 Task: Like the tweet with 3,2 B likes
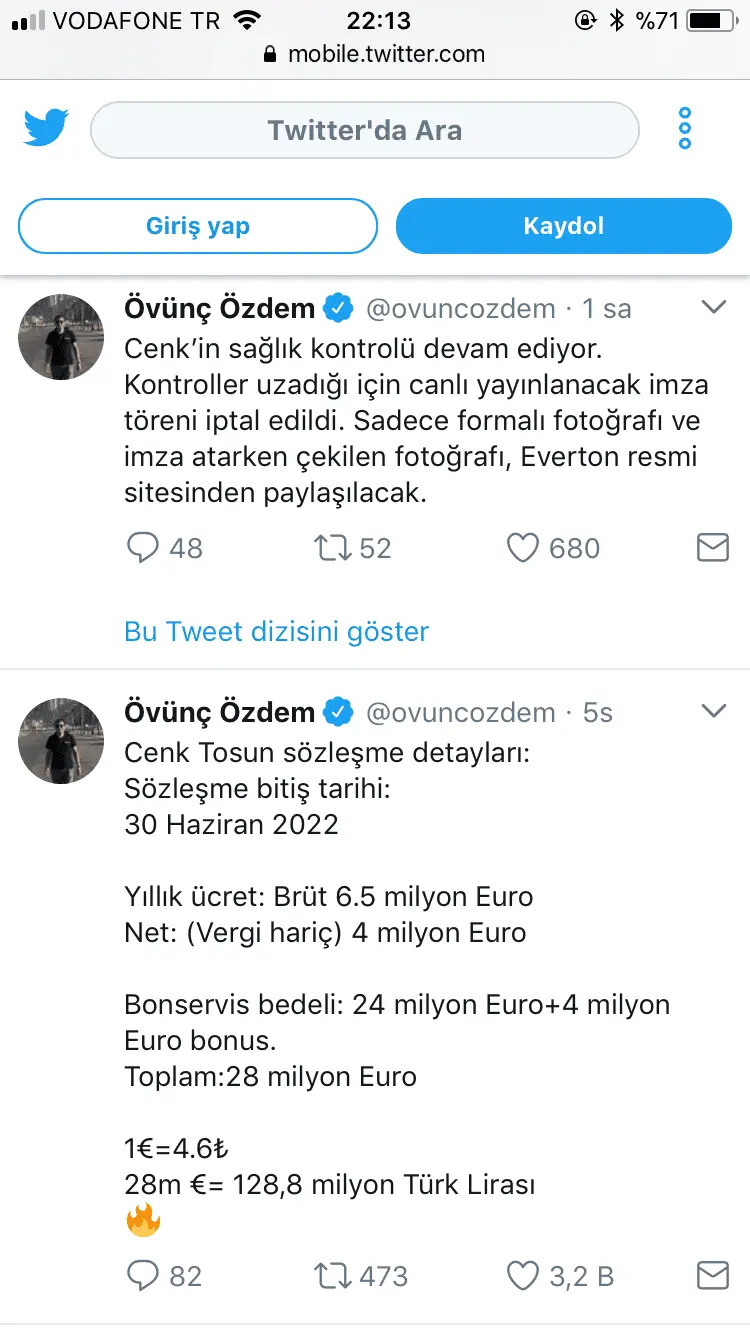click(x=523, y=1275)
